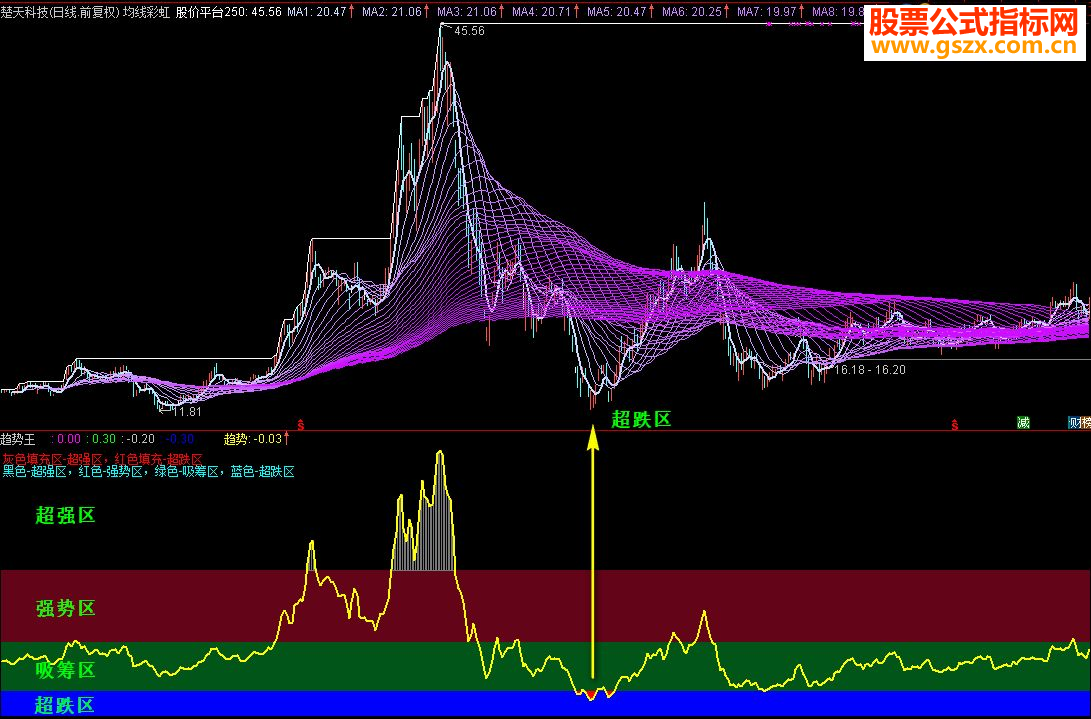Click the magenta 0.00 indicator value
Viewport: 1091px width, 719px height.
[68, 439]
